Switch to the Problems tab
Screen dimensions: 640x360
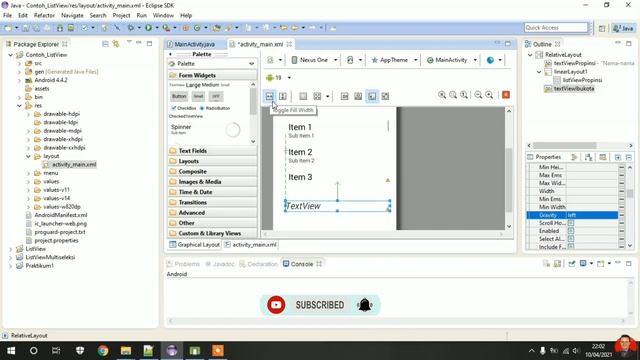pyautogui.click(x=183, y=264)
